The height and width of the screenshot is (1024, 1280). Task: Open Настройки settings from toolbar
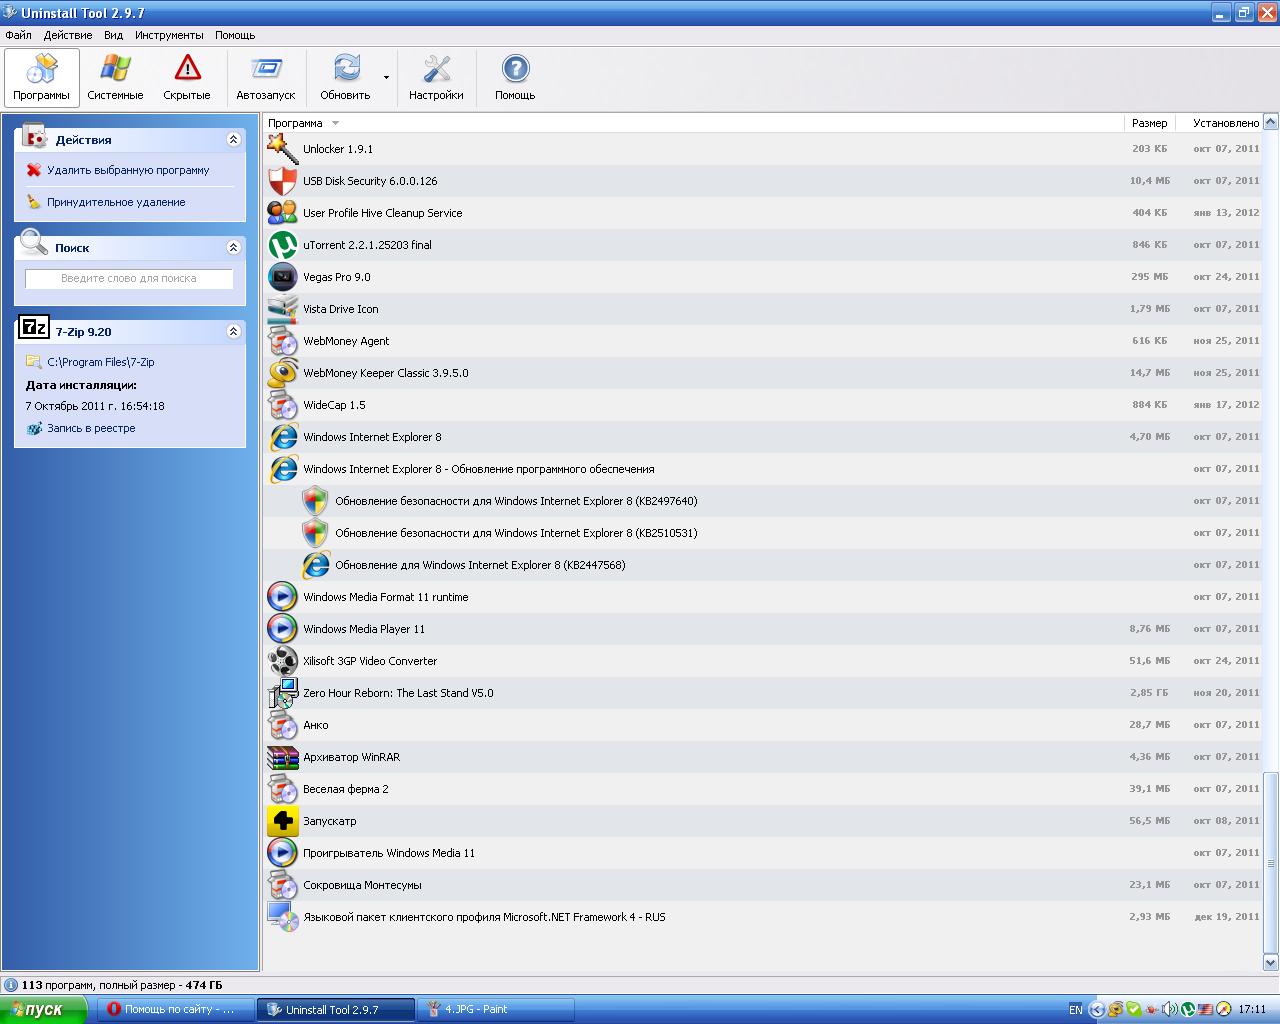[436, 78]
